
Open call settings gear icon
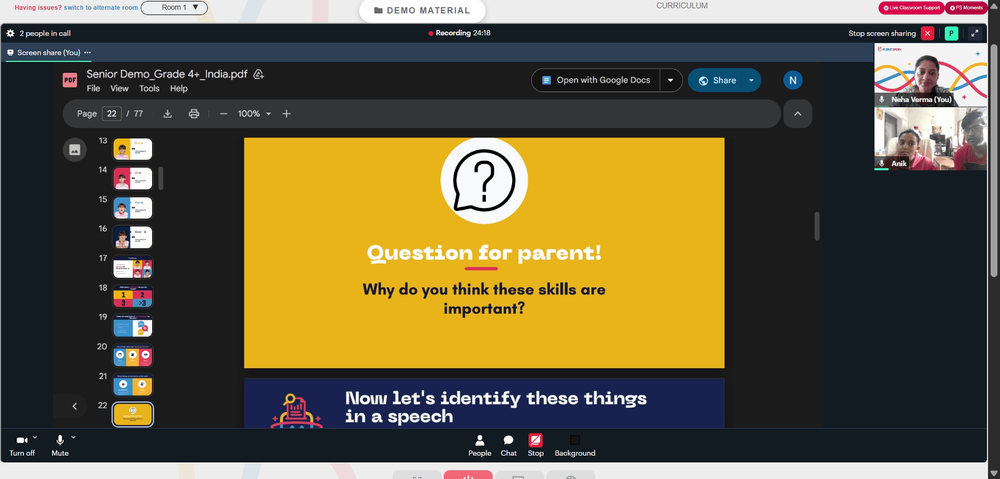point(10,33)
